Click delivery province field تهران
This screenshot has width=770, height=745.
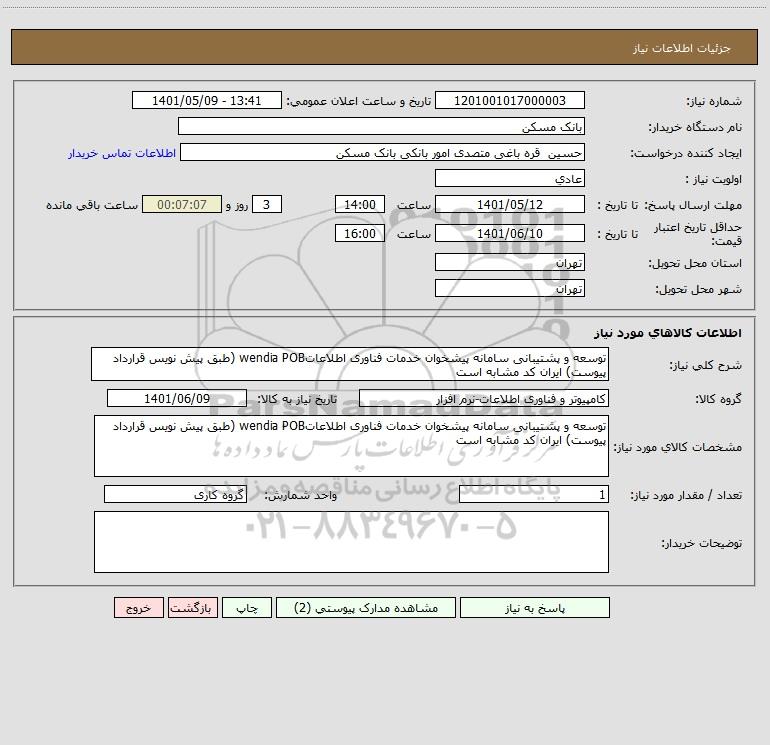tap(510, 262)
